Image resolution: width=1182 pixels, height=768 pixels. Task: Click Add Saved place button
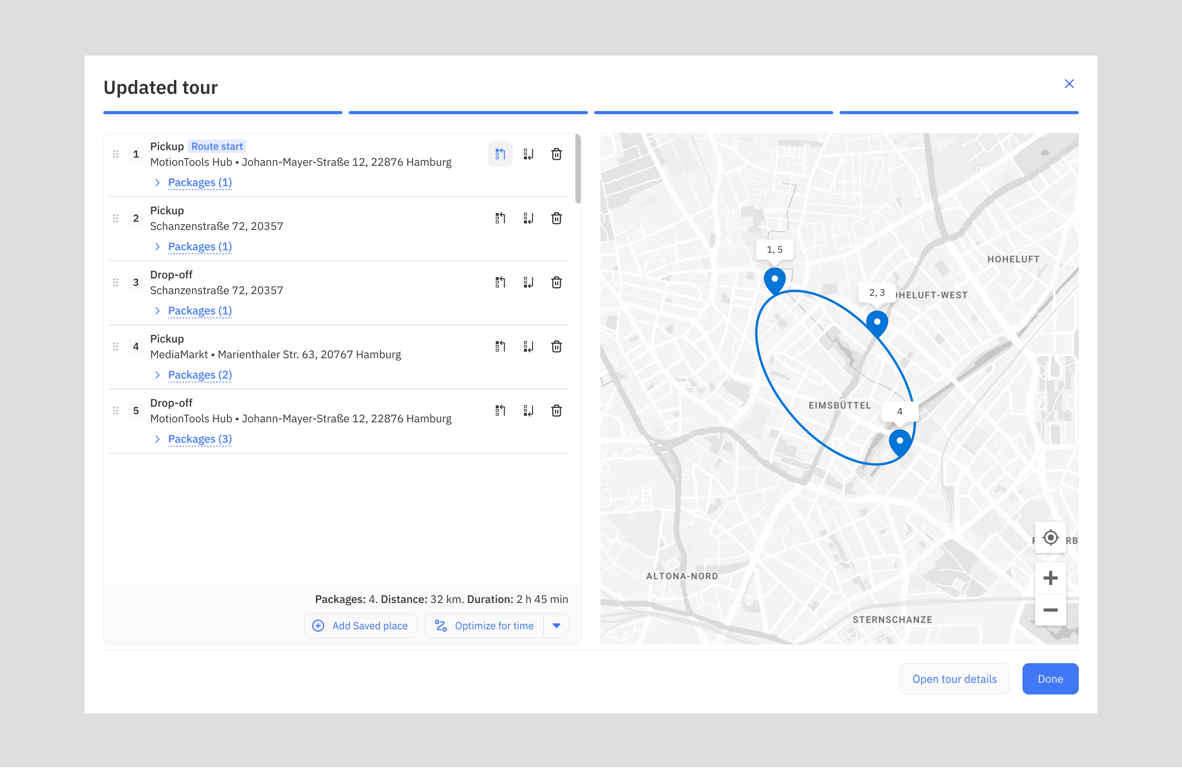[x=360, y=626]
